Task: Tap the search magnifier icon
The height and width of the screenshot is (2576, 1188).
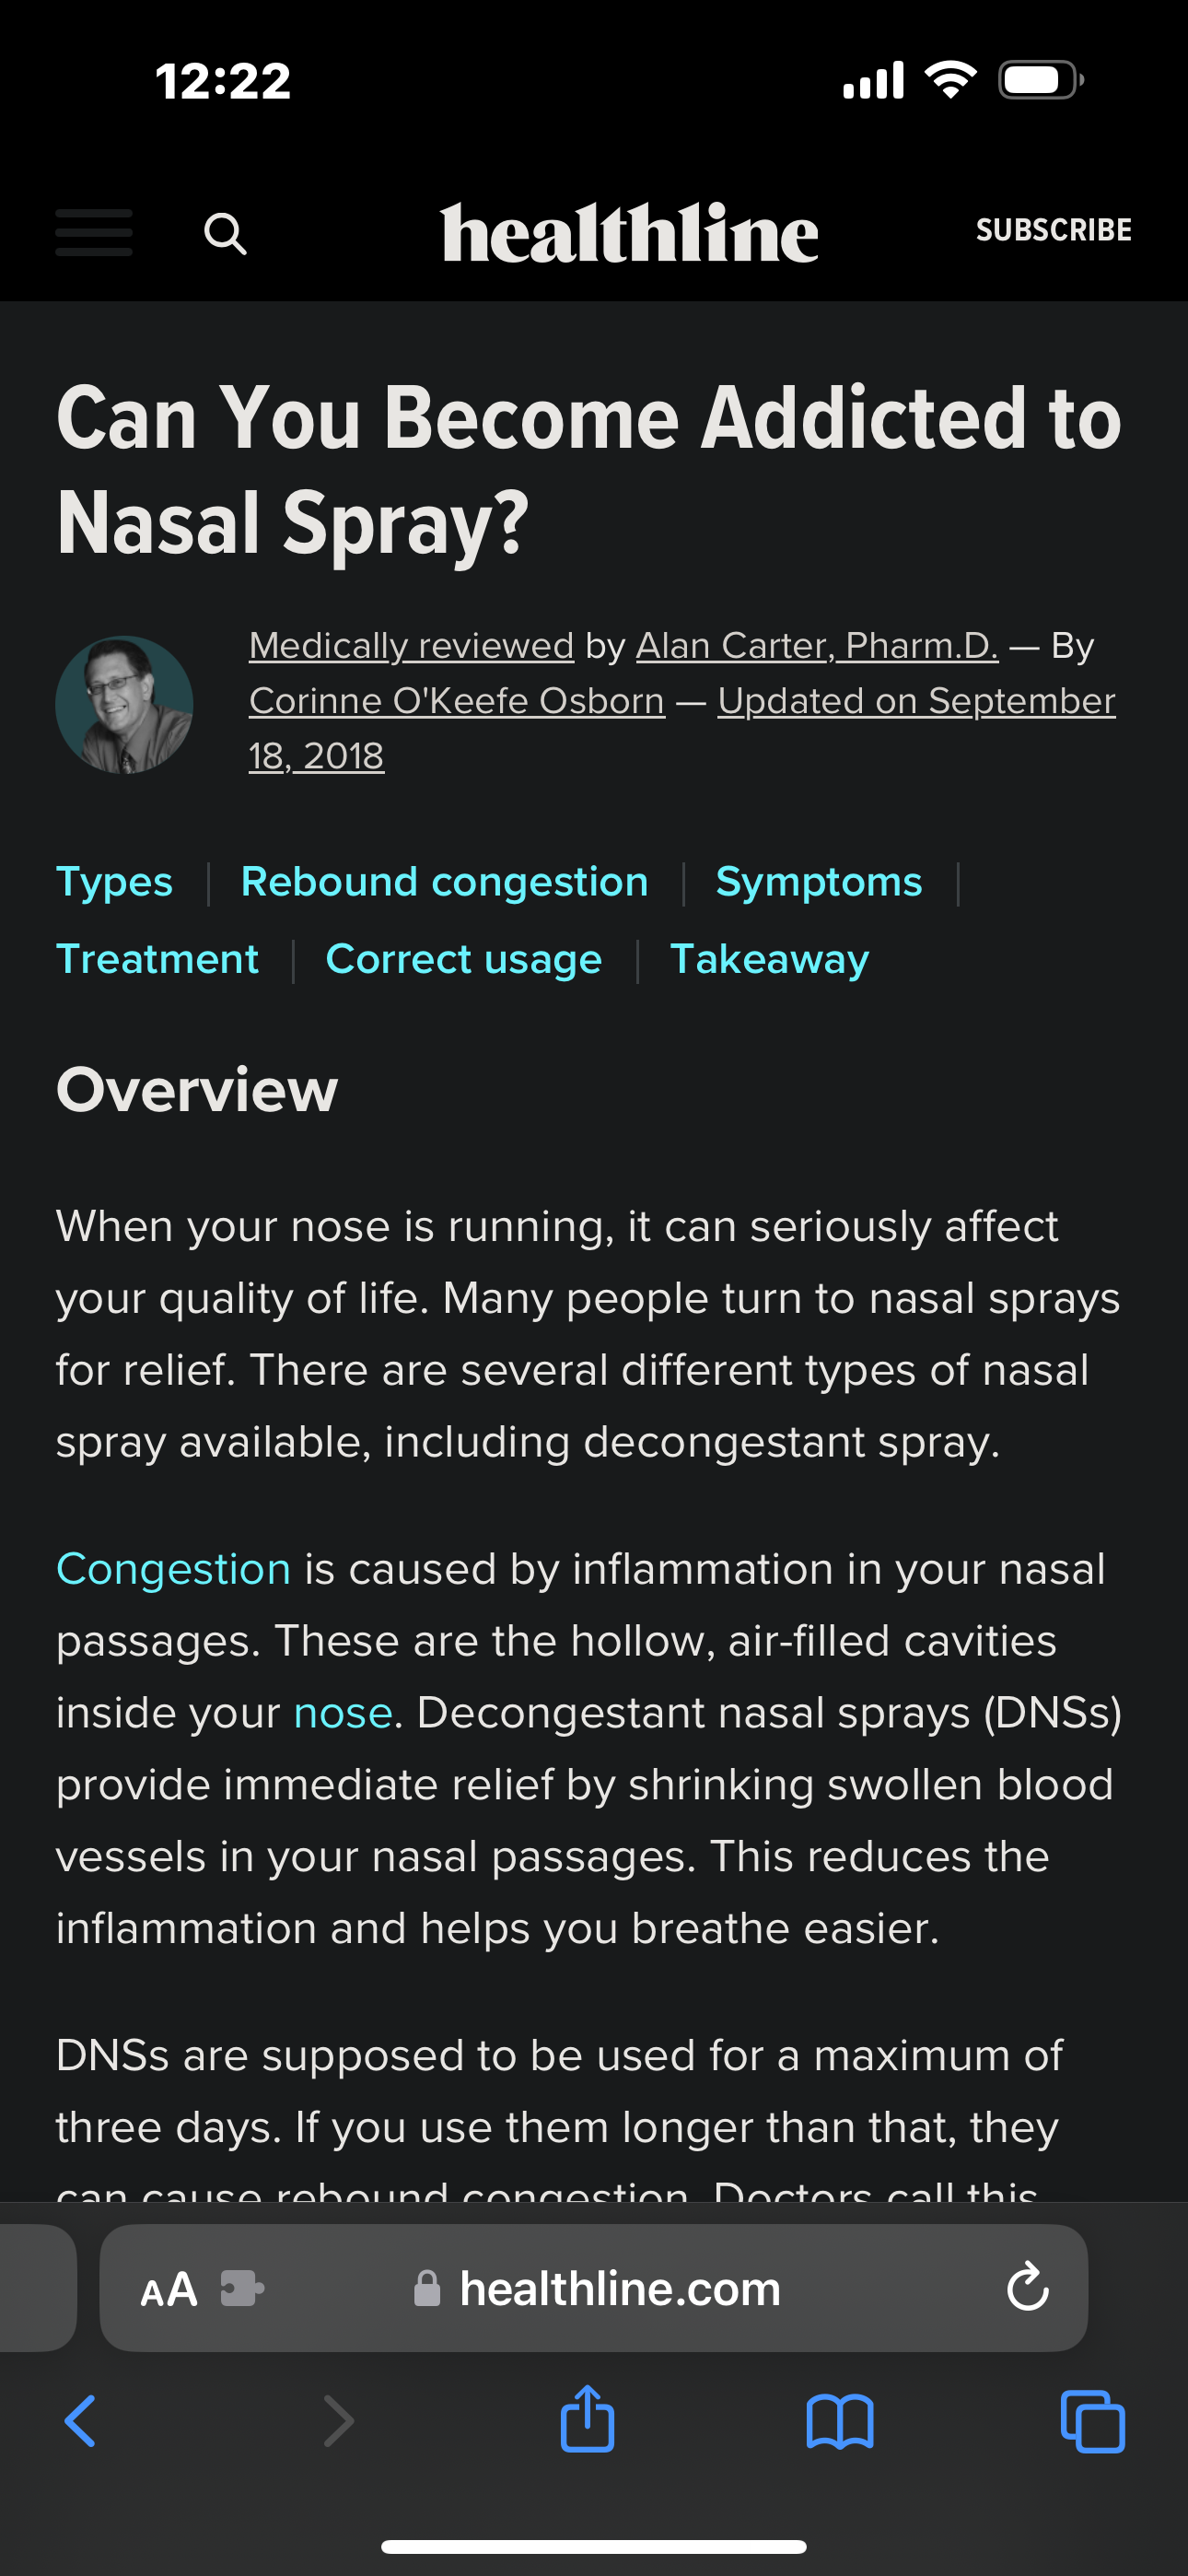Action: [225, 234]
